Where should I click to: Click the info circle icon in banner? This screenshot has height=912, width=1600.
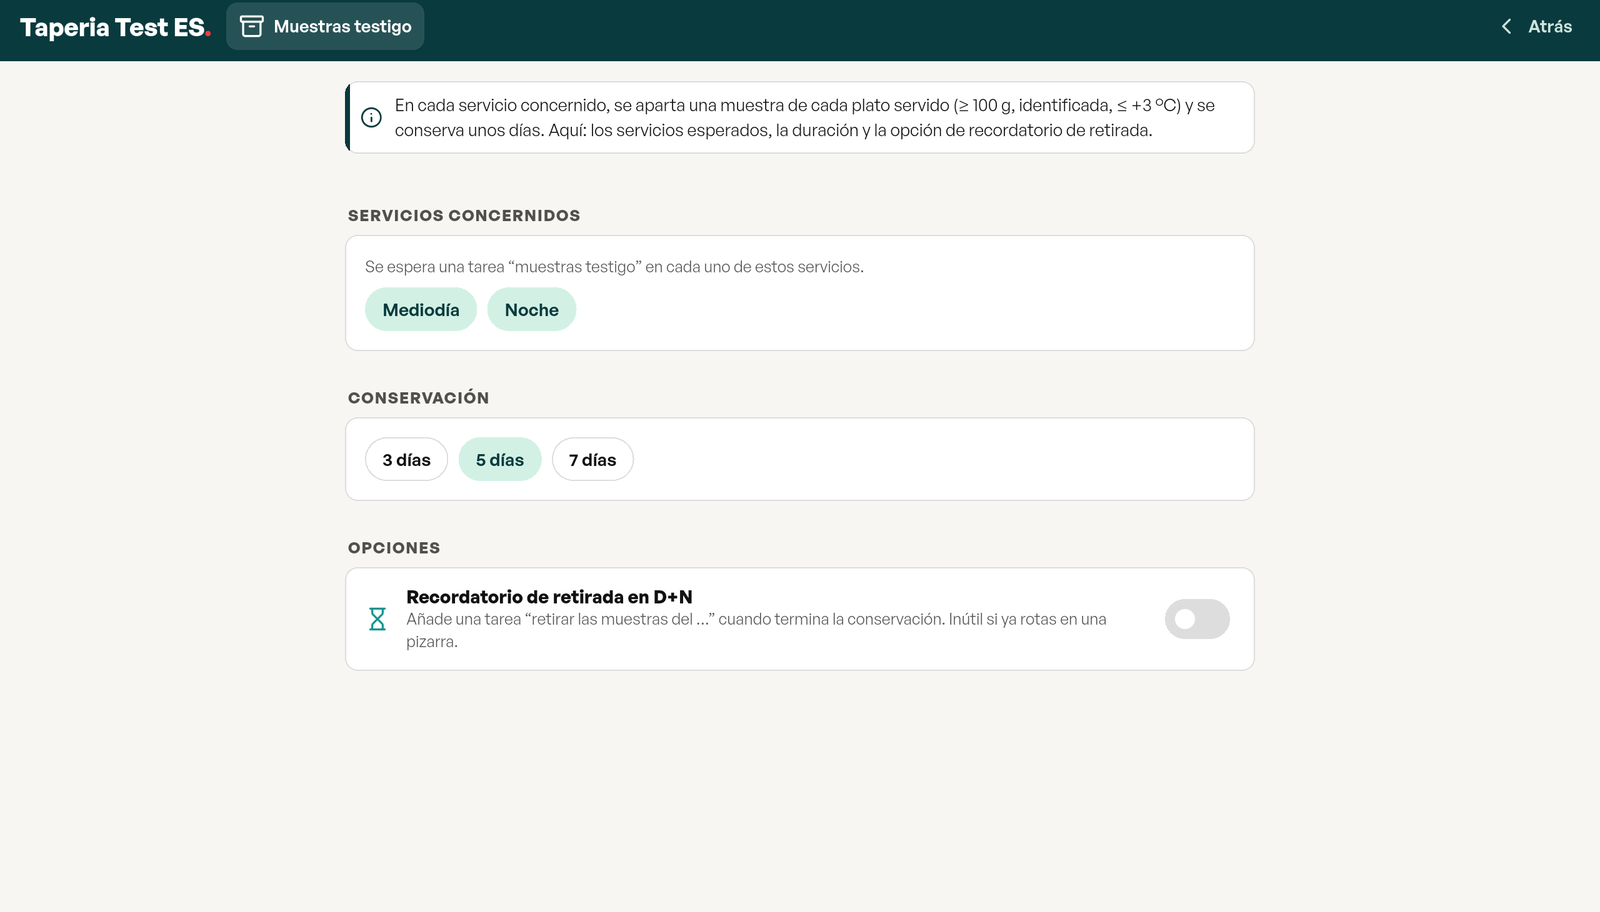(371, 117)
